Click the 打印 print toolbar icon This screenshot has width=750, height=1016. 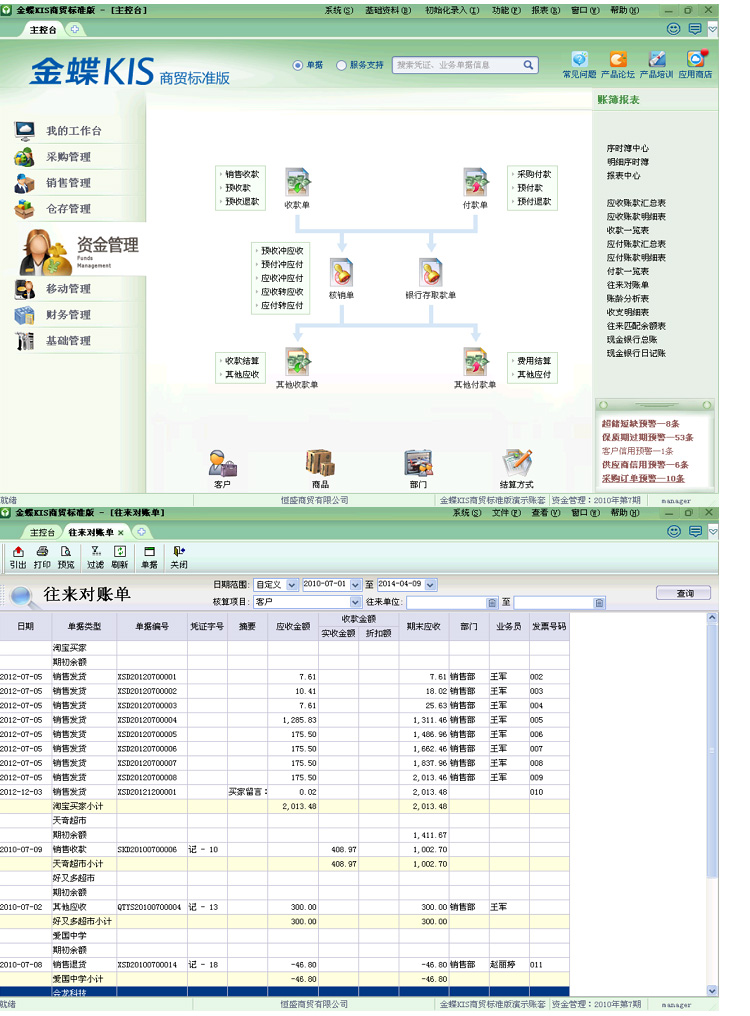click(x=42, y=557)
